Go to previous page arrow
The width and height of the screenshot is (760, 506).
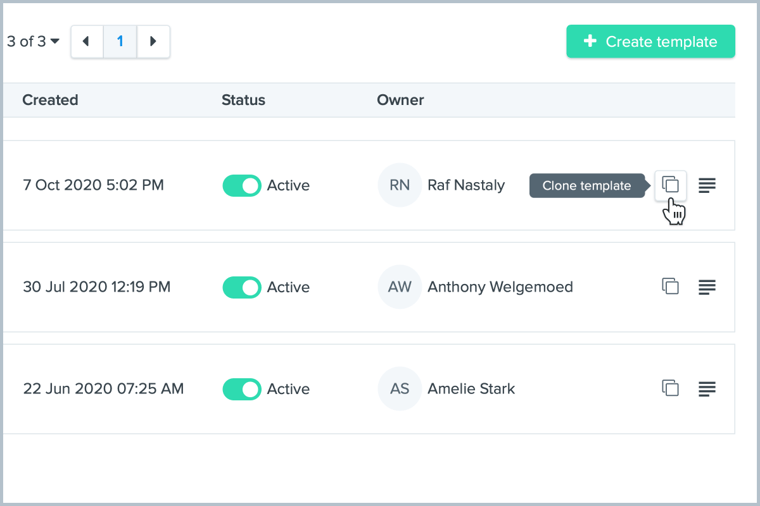coord(86,42)
